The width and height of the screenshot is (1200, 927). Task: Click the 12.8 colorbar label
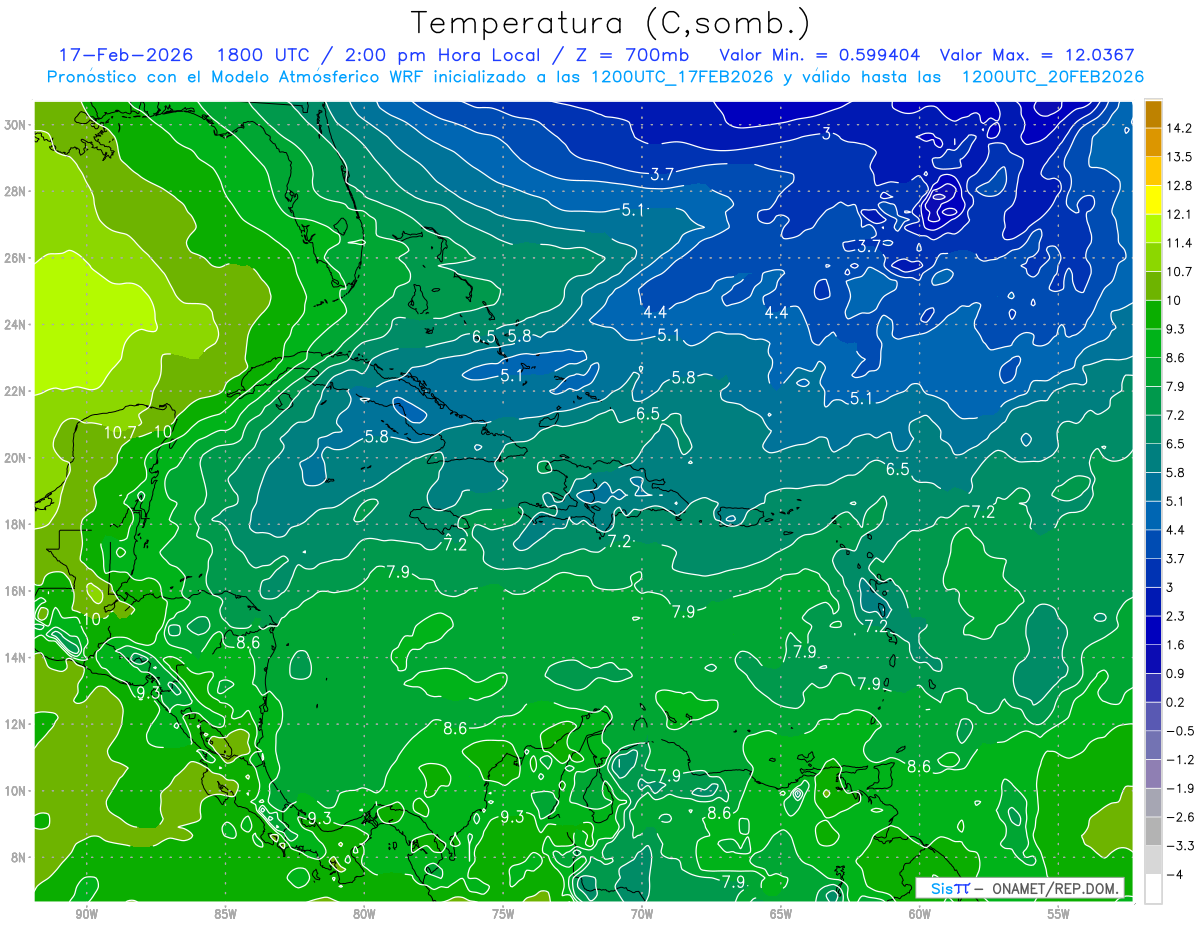(x=1180, y=185)
